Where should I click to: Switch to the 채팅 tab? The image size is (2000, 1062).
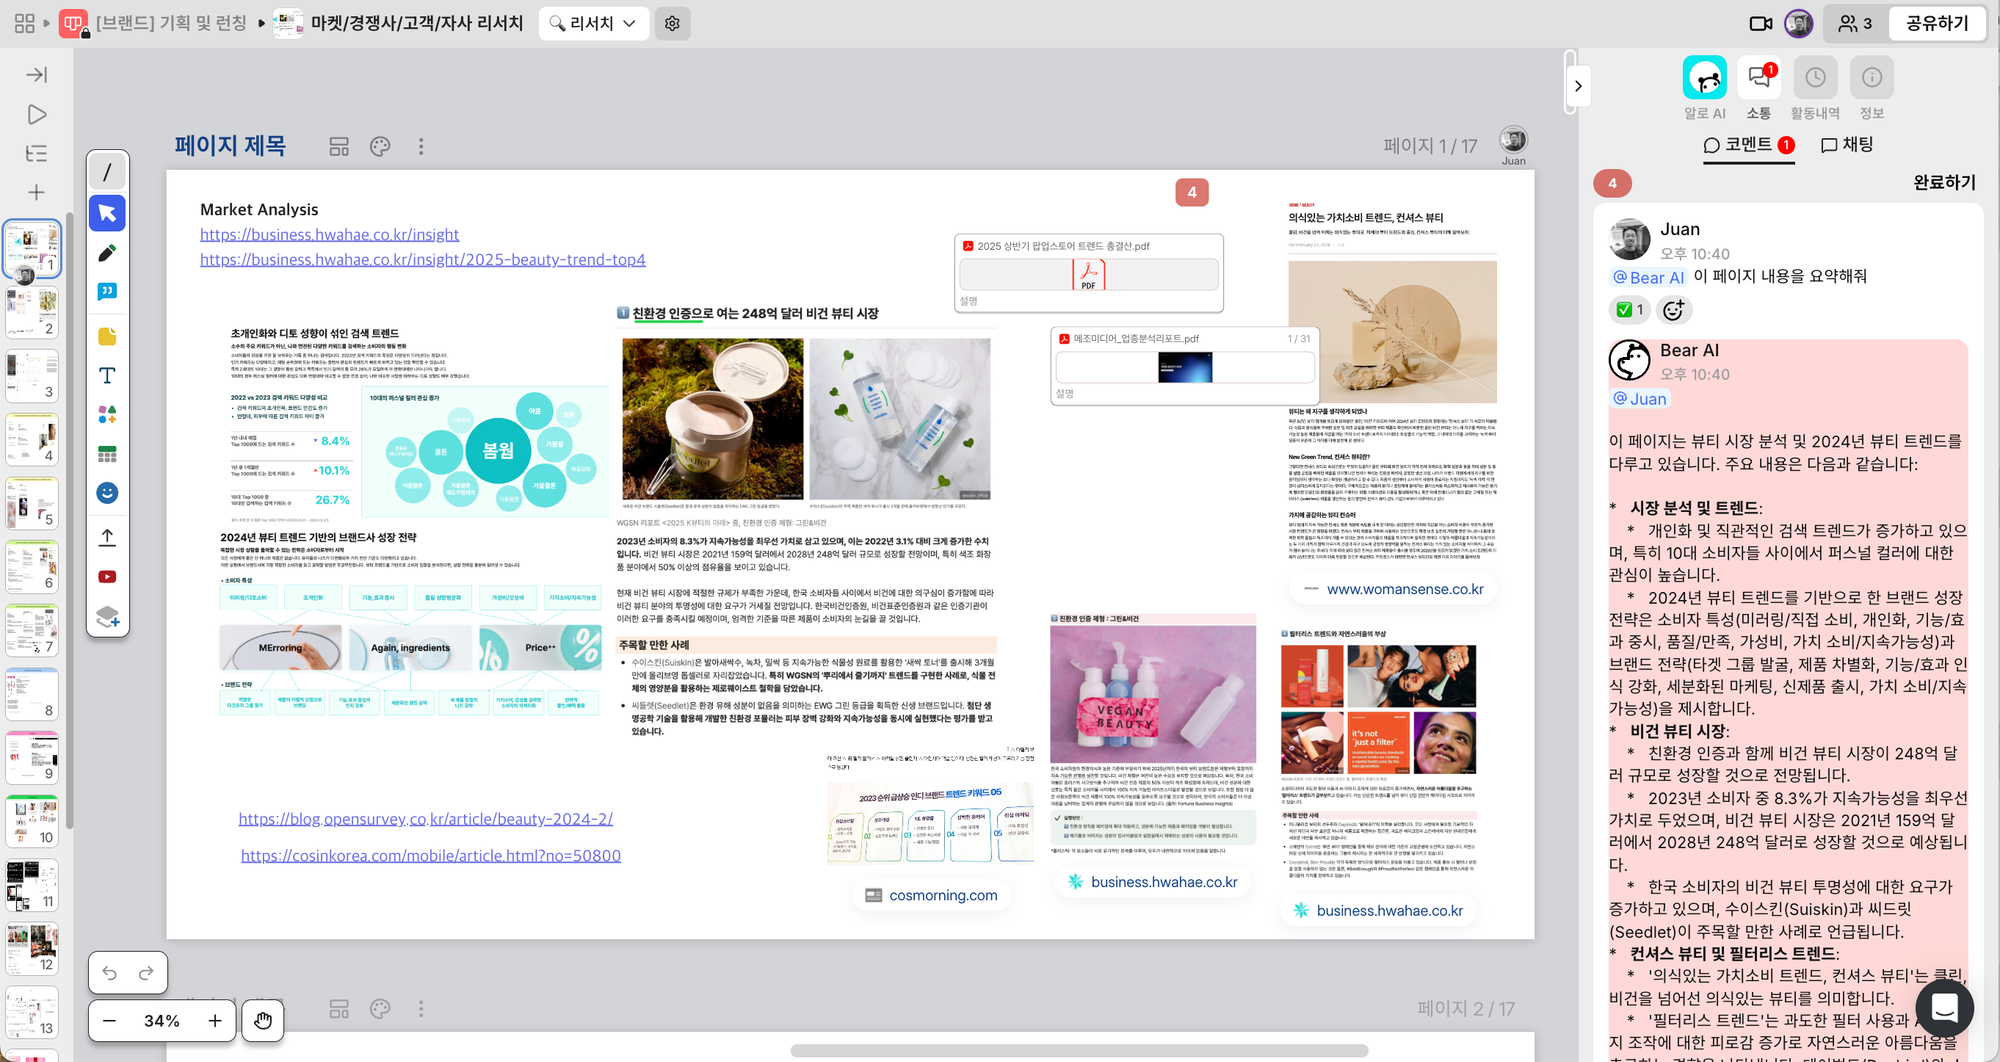coord(1847,145)
